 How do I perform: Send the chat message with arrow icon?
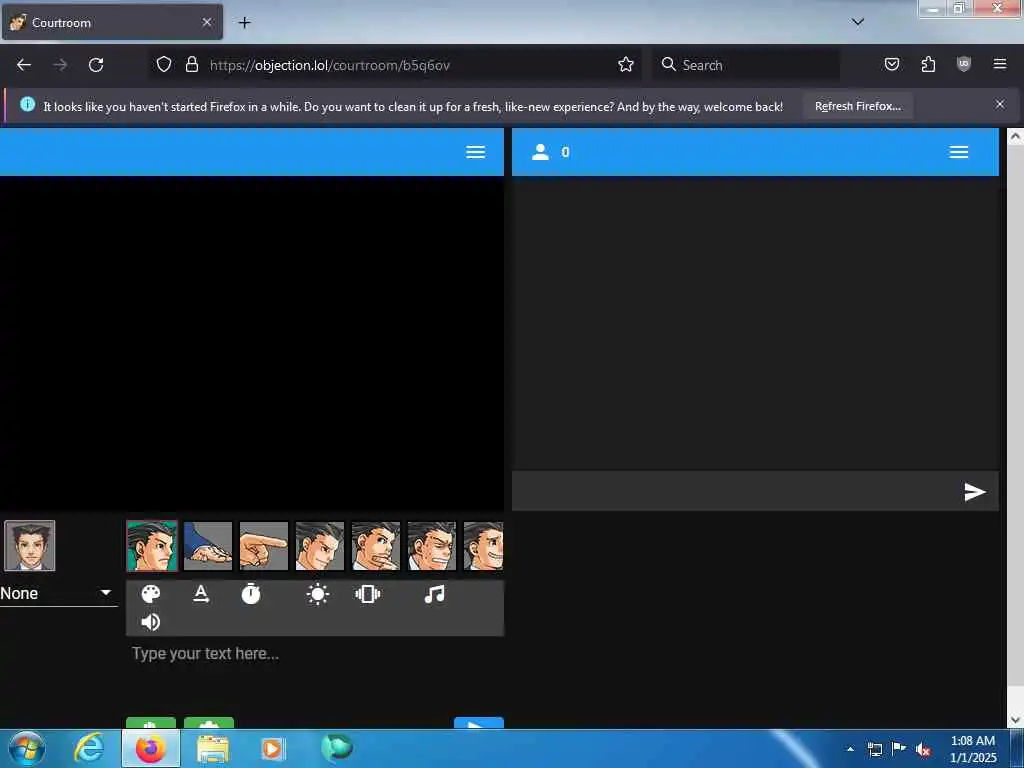[974, 492]
